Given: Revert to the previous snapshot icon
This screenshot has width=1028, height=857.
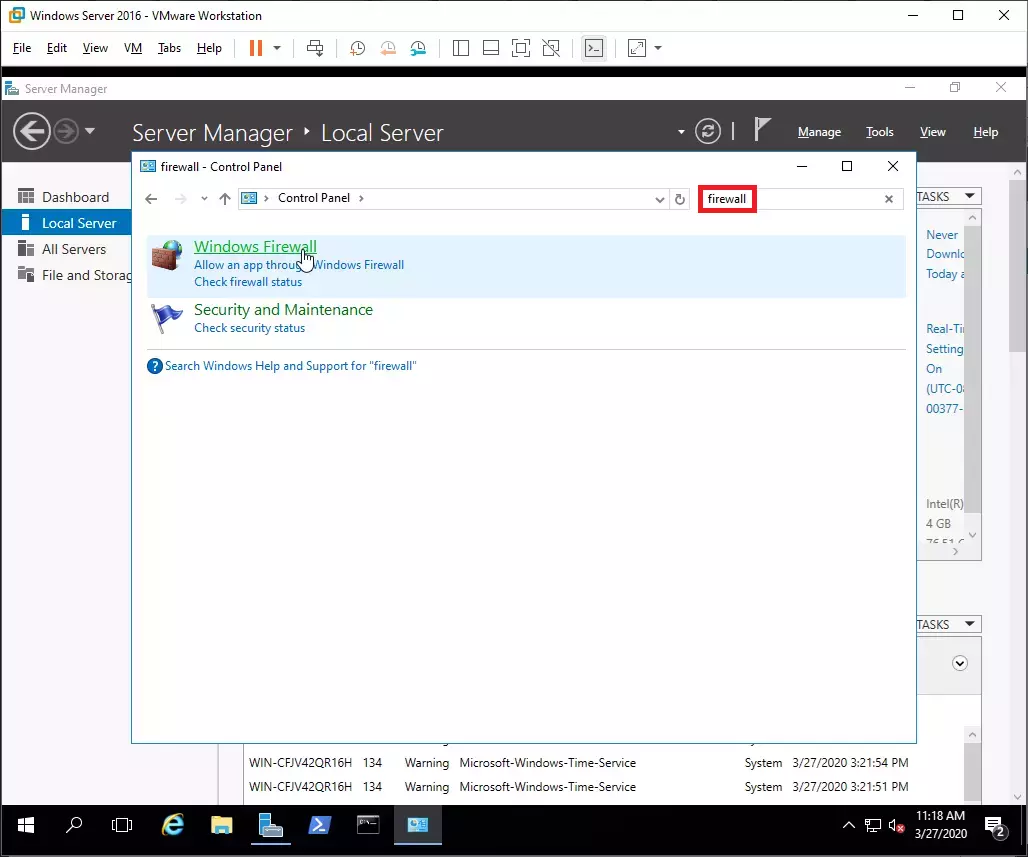Looking at the screenshot, I should click(x=388, y=48).
